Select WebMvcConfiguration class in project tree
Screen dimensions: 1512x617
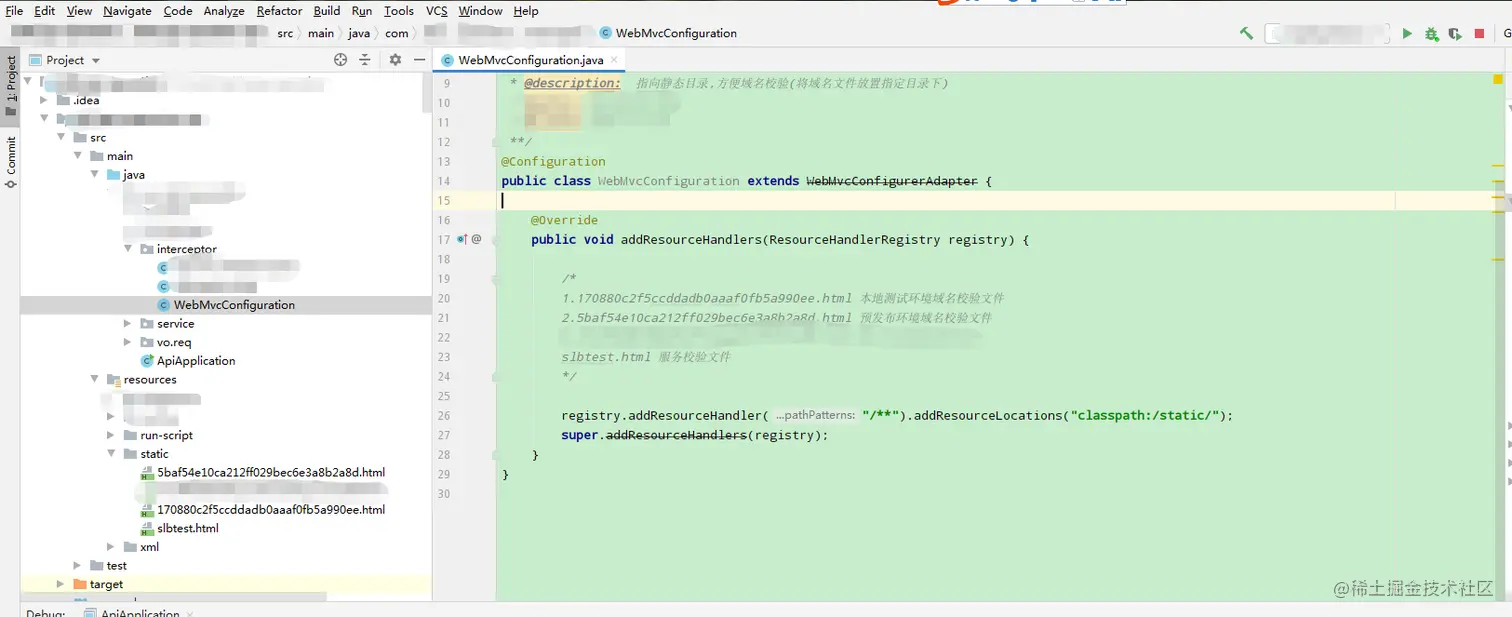click(226, 305)
